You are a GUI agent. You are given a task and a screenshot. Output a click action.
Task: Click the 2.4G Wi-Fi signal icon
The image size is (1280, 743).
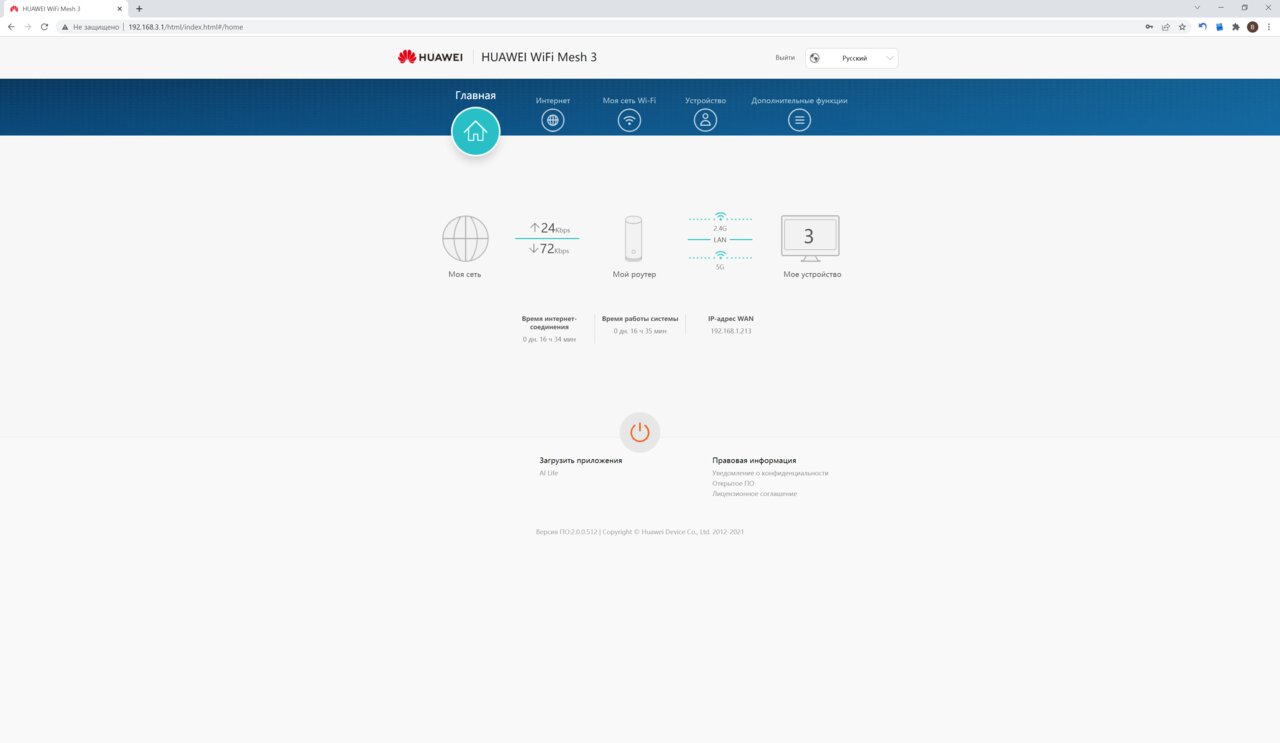pos(720,217)
